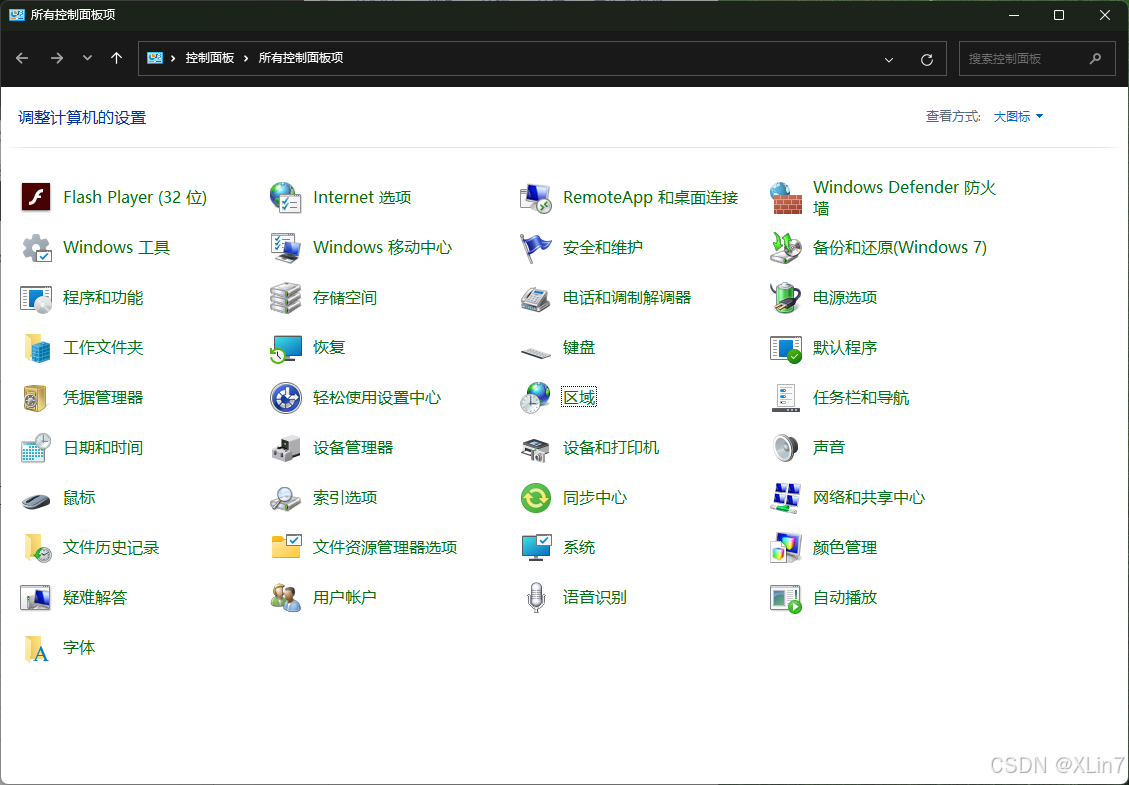This screenshot has width=1129, height=785.
Task: Click the 任务栏和导航 icon
Action: click(786, 398)
